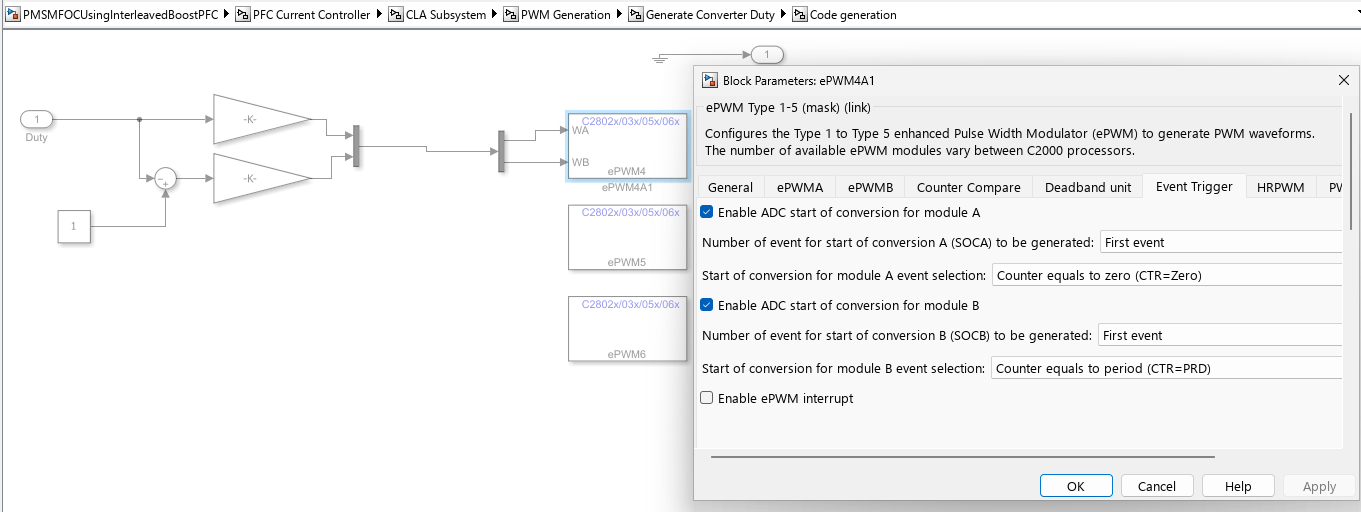Select the ePWM6 block

pyautogui.click(x=627, y=328)
